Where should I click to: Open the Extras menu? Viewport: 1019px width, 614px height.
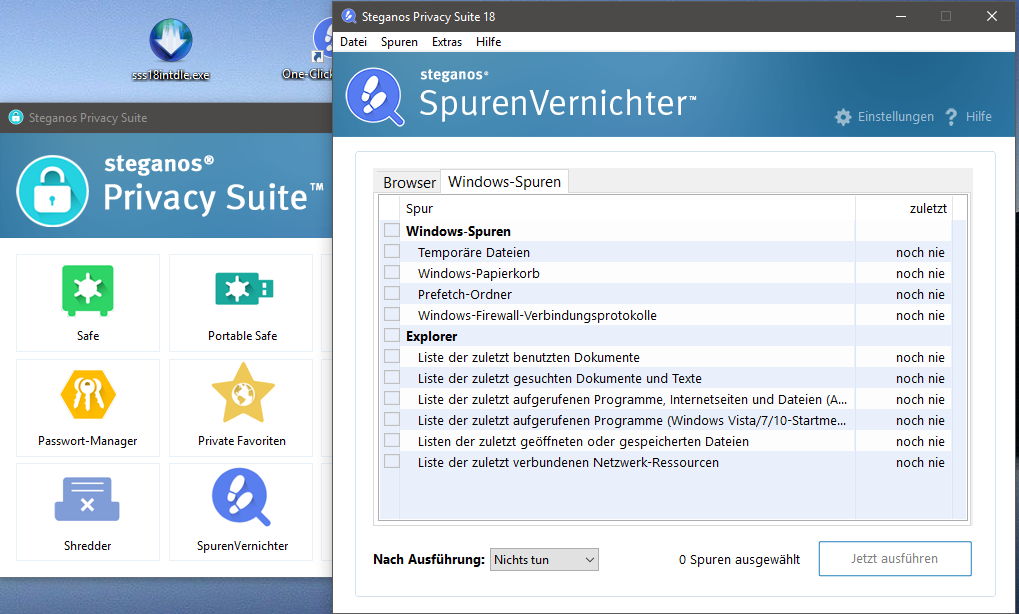pyautogui.click(x=446, y=42)
